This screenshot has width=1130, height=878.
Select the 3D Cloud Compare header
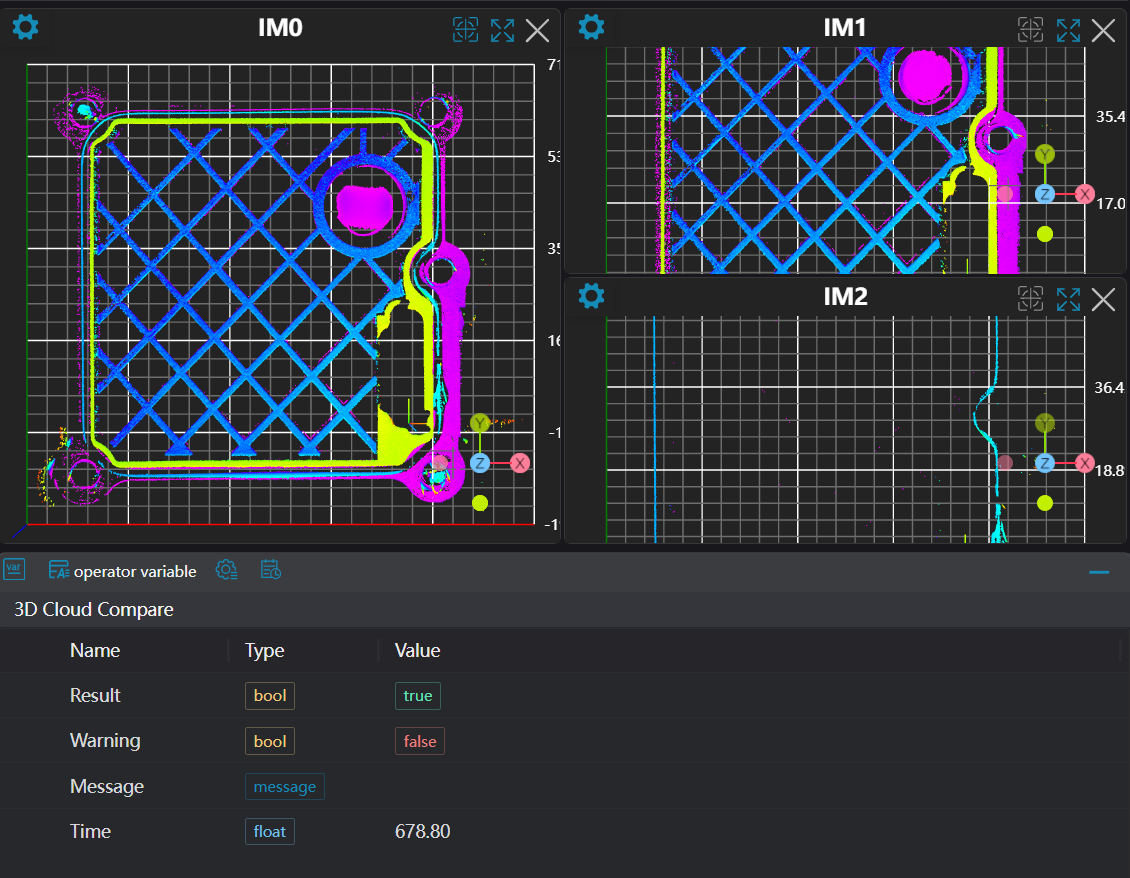pos(94,609)
